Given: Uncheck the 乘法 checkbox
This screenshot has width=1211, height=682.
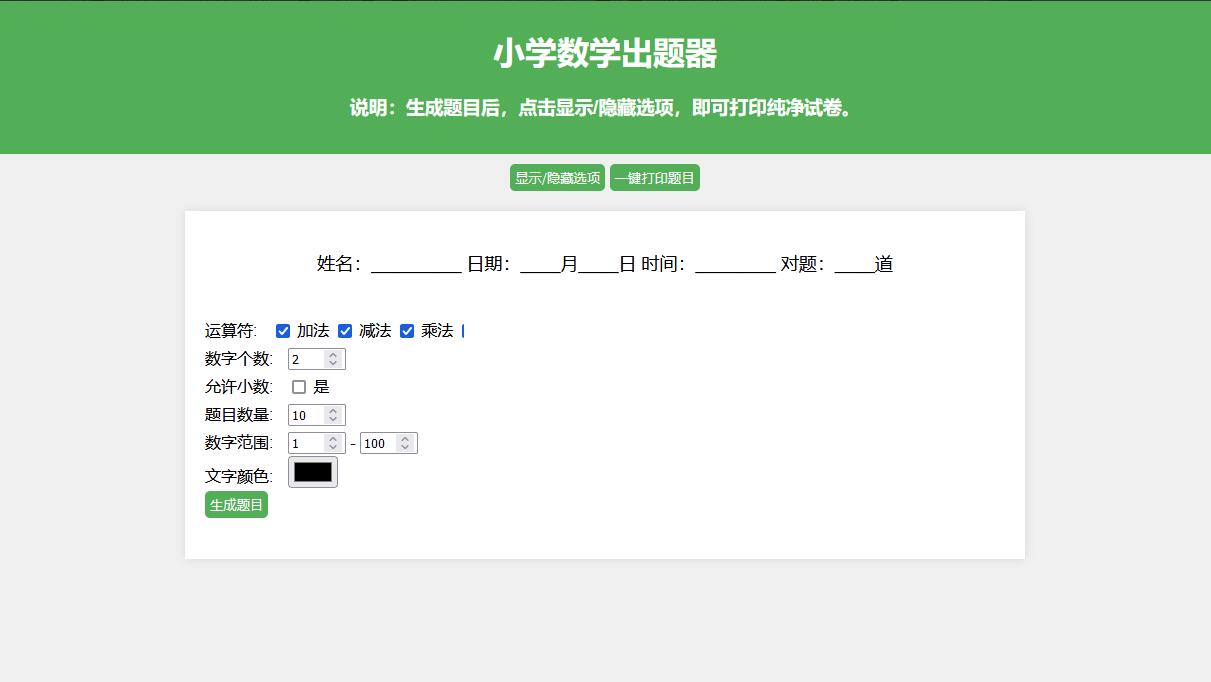Looking at the screenshot, I should tap(407, 331).
